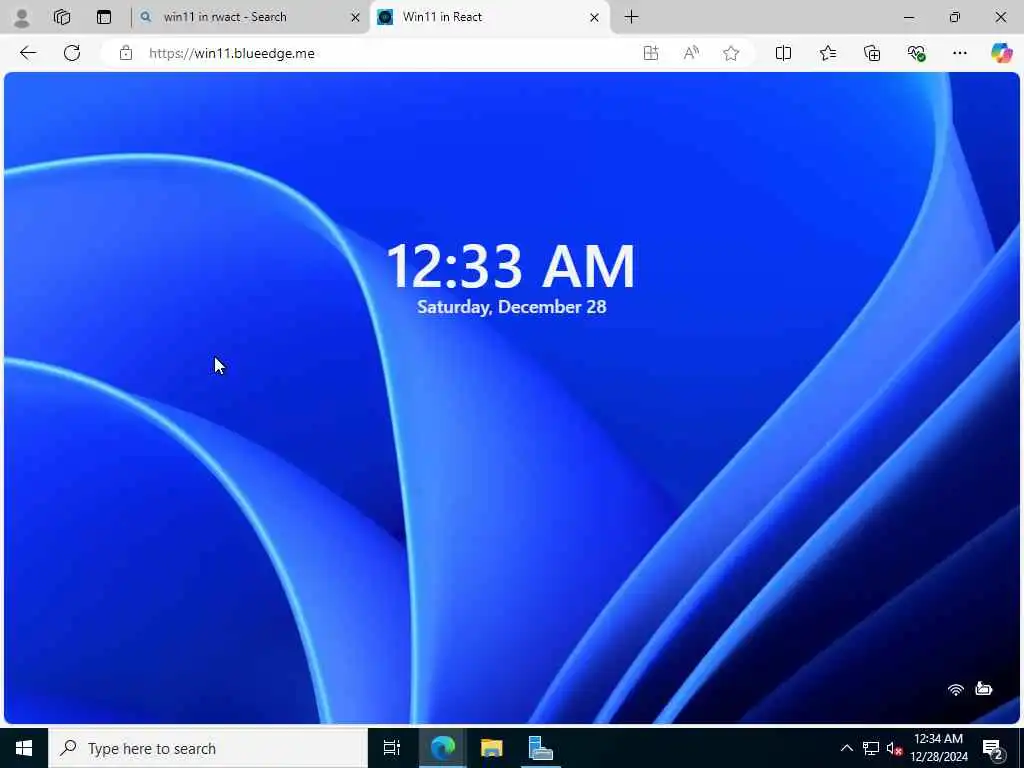Open the browser profile icon
1024x768 pixels.
(22, 18)
